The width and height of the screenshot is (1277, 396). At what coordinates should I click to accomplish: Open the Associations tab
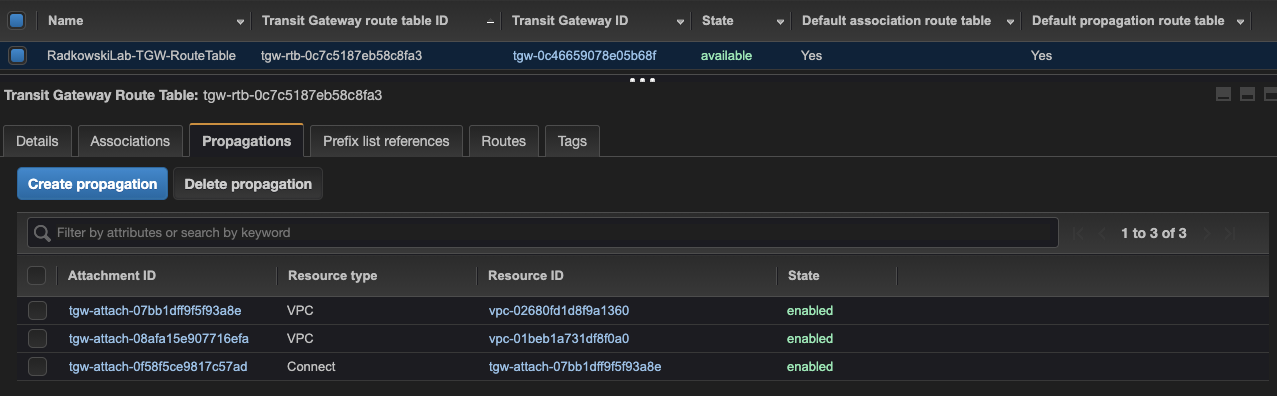tap(130, 141)
